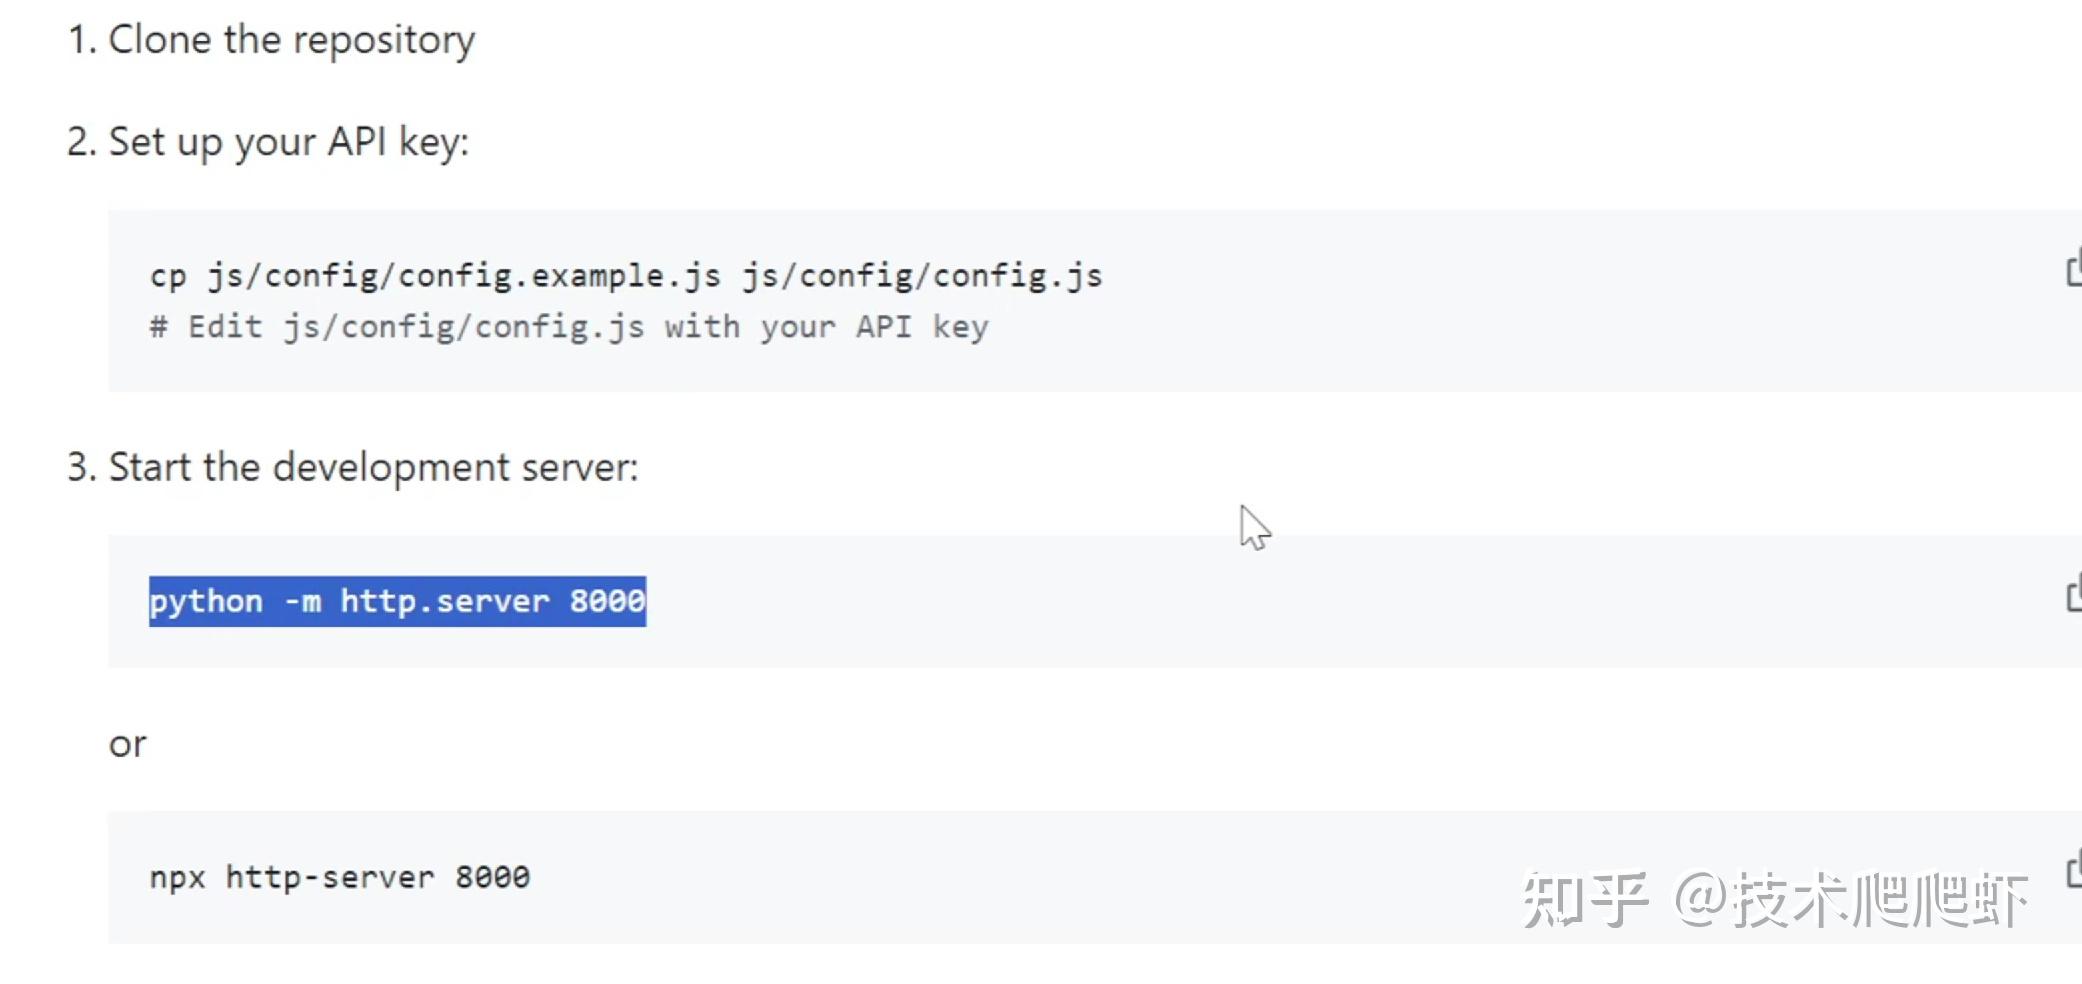Click '8000' in the python command
This screenshot has width=2082, height=984.
[x=607, y=601]
